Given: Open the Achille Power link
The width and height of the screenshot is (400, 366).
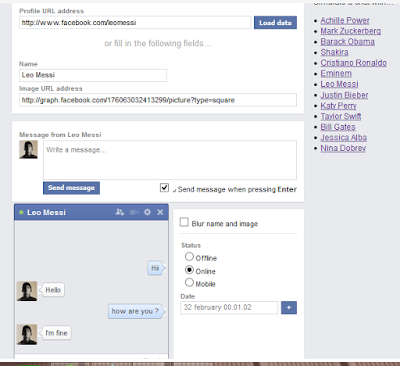Looking at the screenshot, I should tap(345, 20).
